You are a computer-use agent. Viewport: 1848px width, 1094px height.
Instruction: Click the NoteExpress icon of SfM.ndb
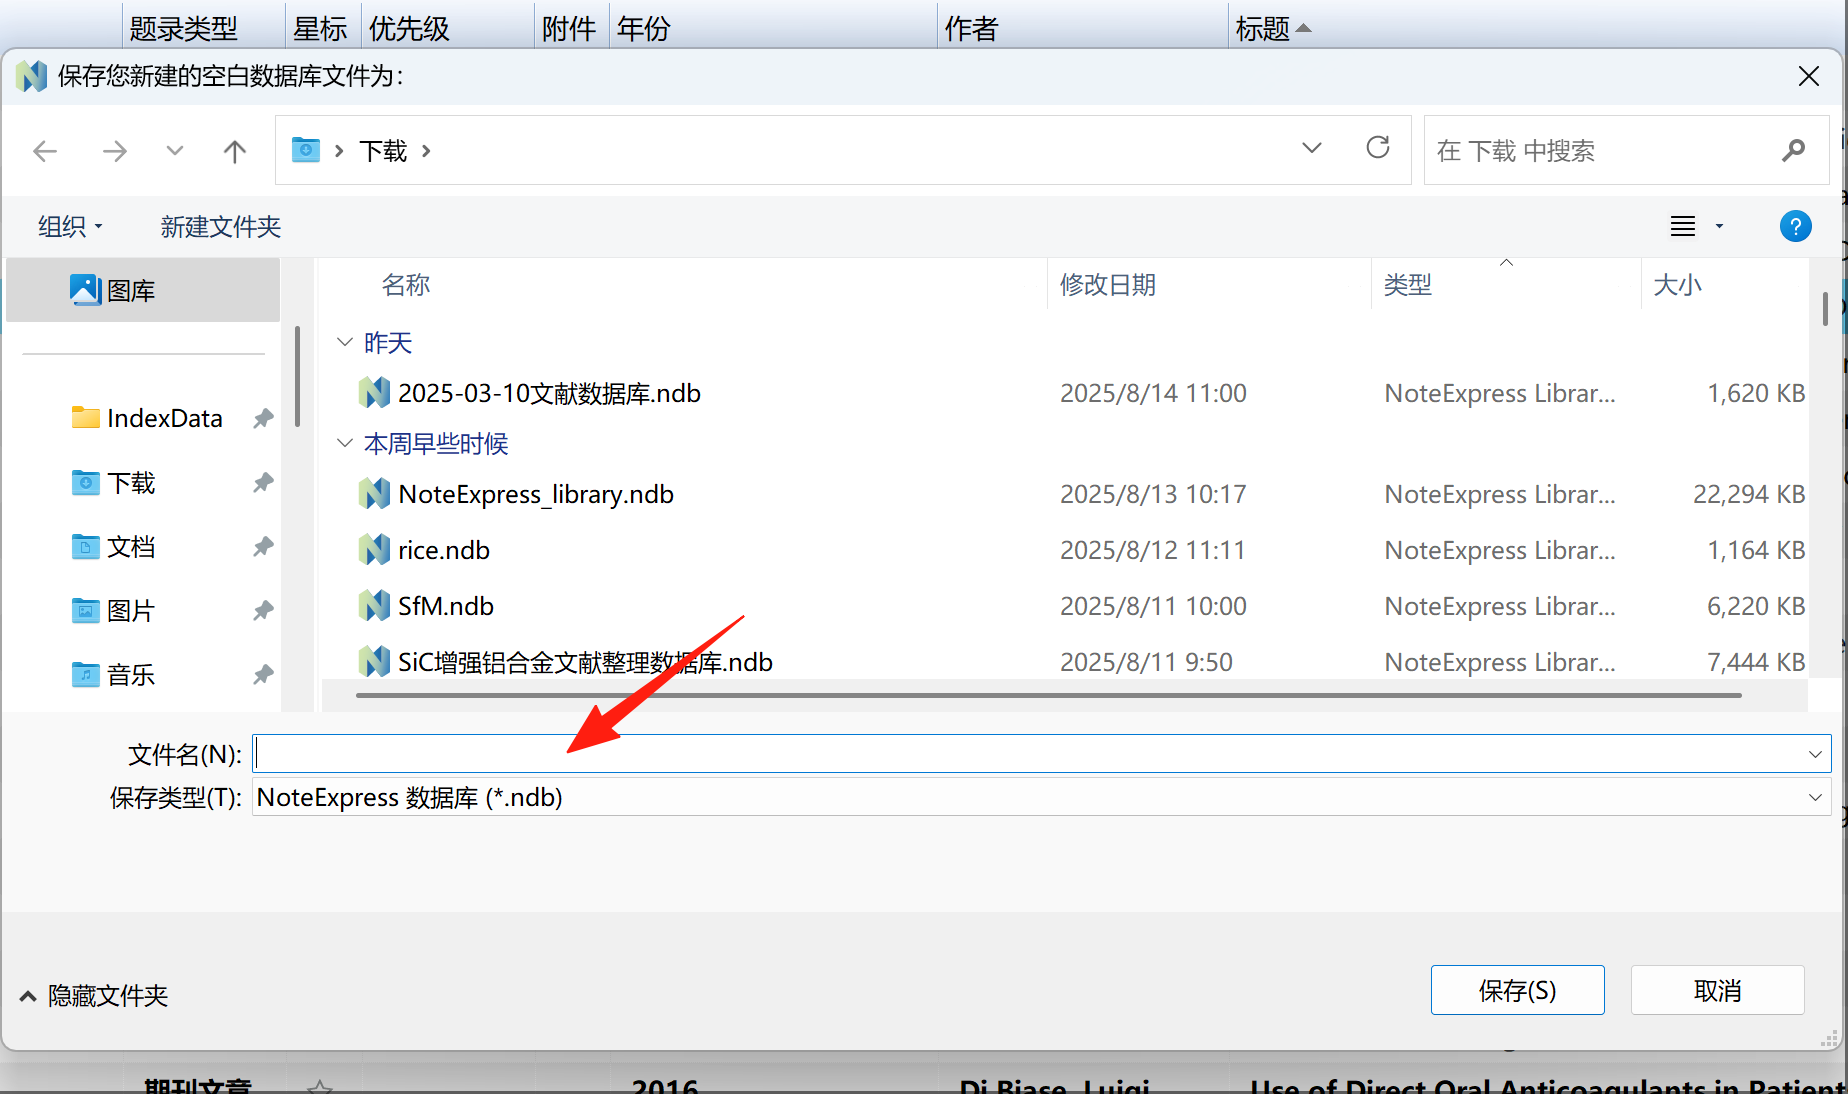375,605
